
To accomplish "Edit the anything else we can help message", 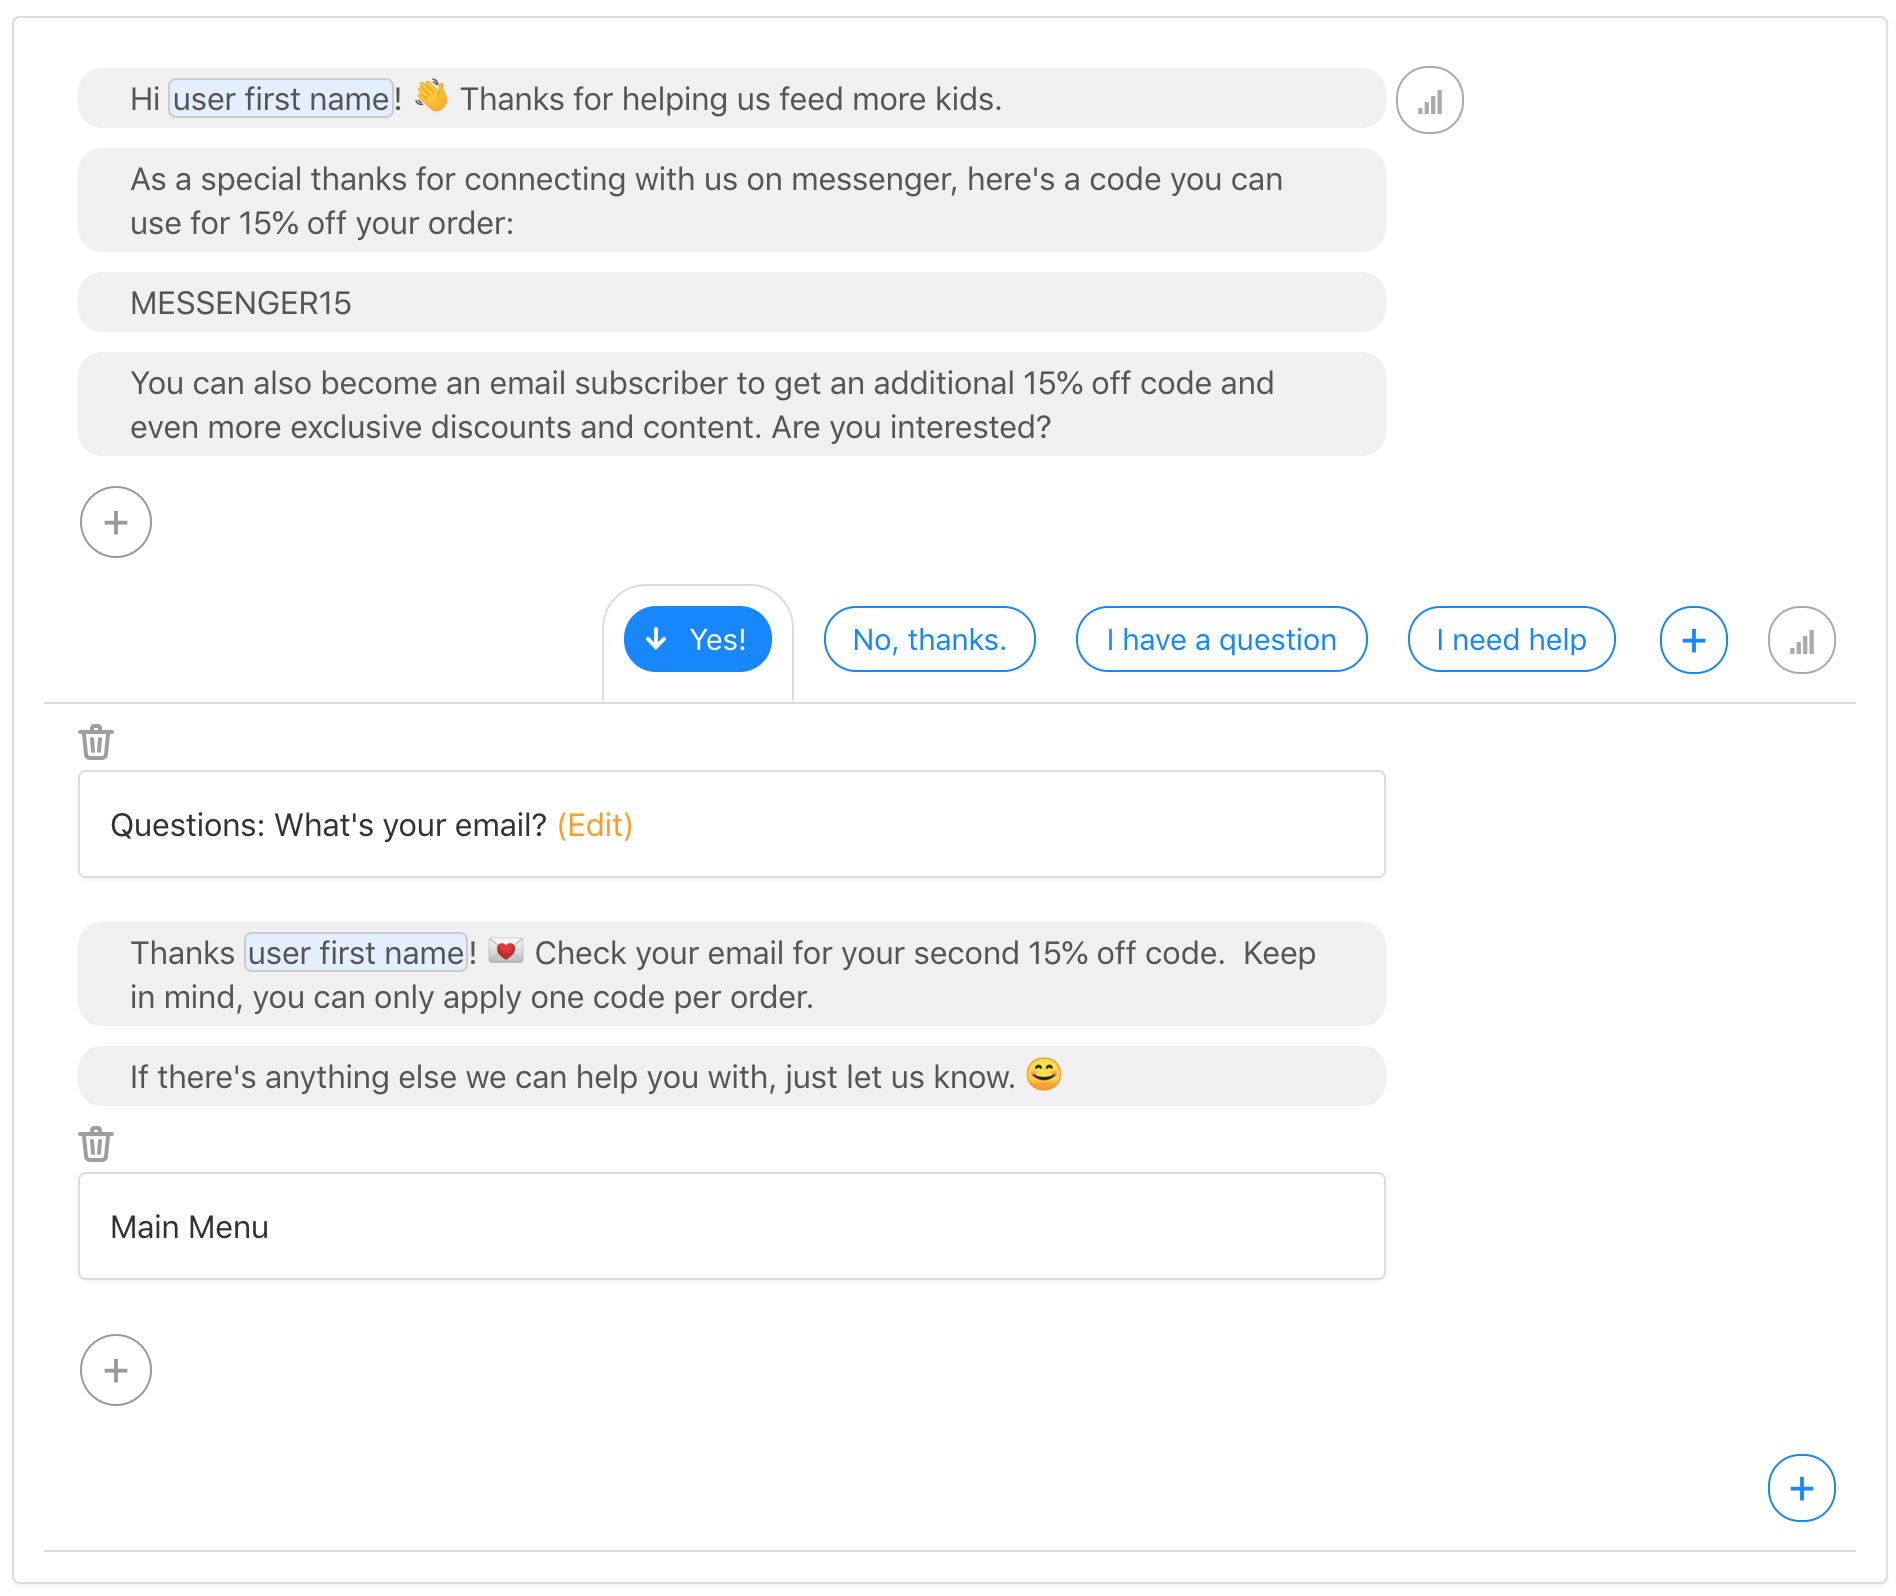I will [x=732, y=1076].
